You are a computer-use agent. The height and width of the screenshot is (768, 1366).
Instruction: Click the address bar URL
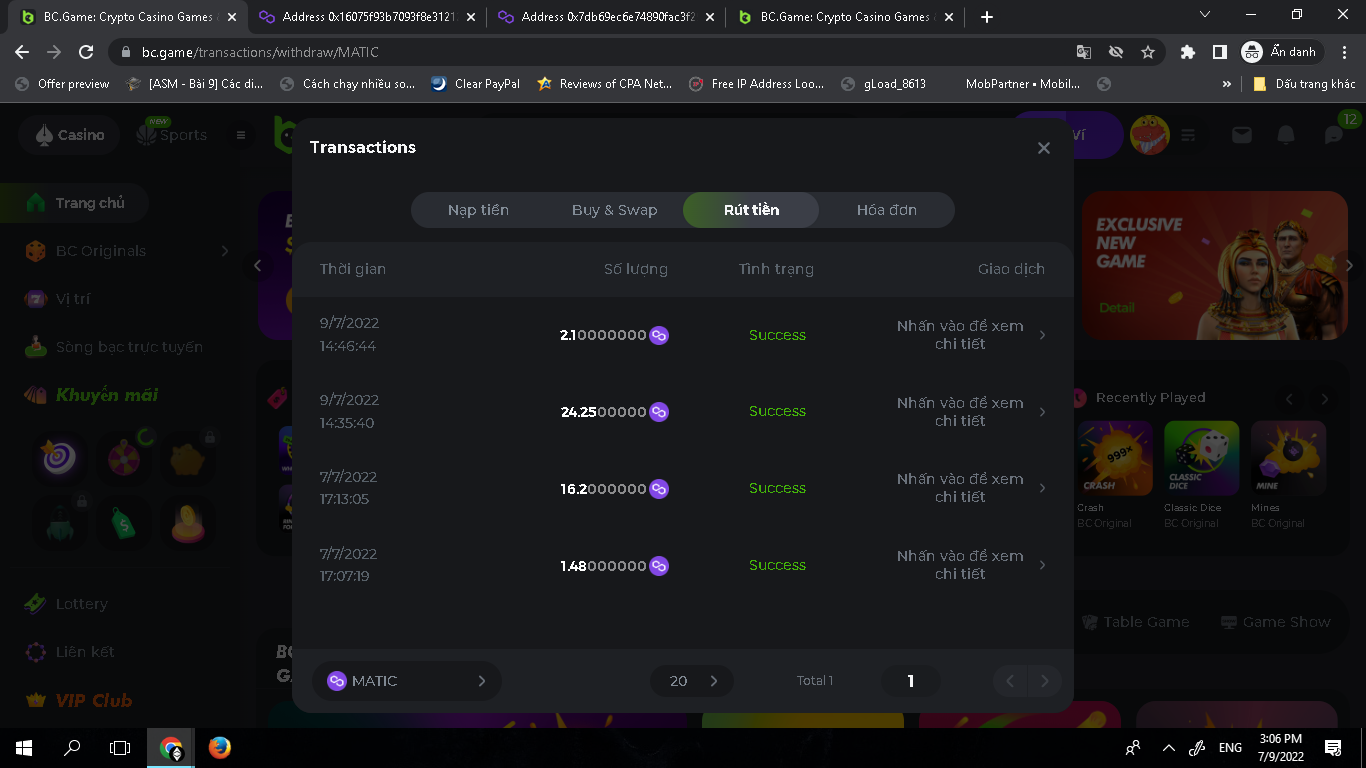point(260,52)
